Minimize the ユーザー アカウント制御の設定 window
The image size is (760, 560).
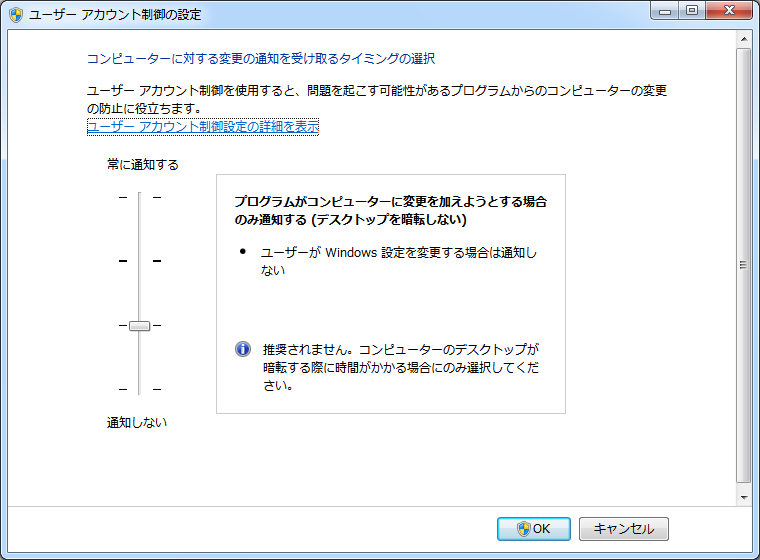coord(665,12)
